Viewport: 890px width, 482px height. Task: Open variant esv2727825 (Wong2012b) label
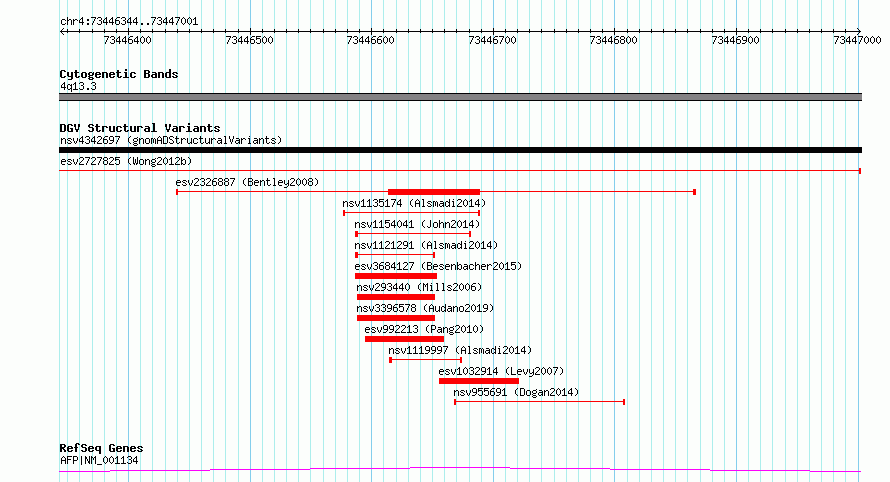[x=126, y=161]
